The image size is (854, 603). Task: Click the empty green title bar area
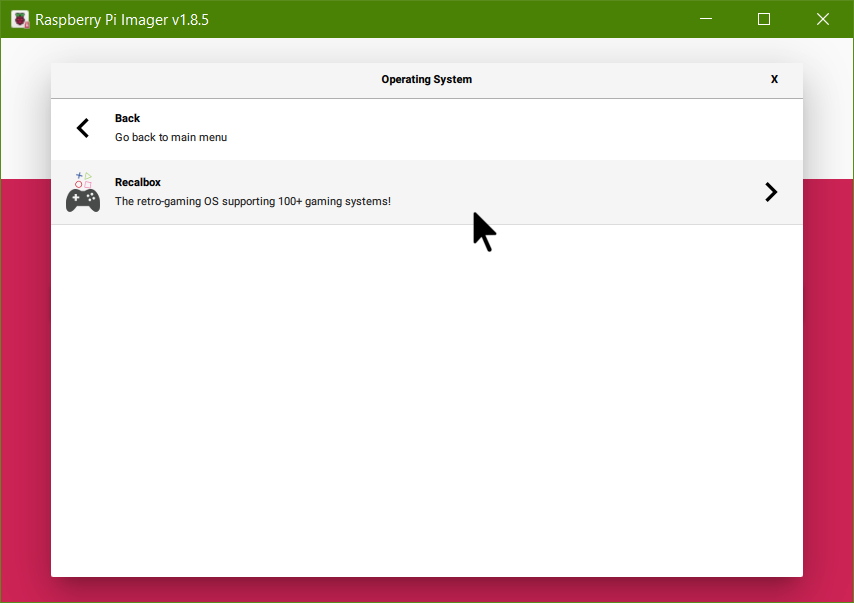[450, 19]
